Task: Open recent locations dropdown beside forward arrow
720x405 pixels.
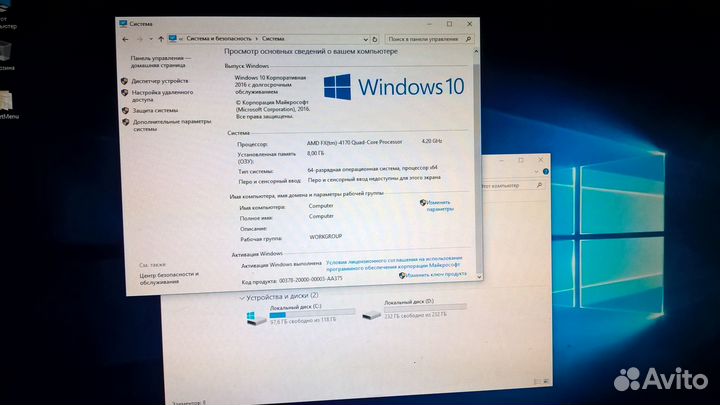Action: point(151,39)
